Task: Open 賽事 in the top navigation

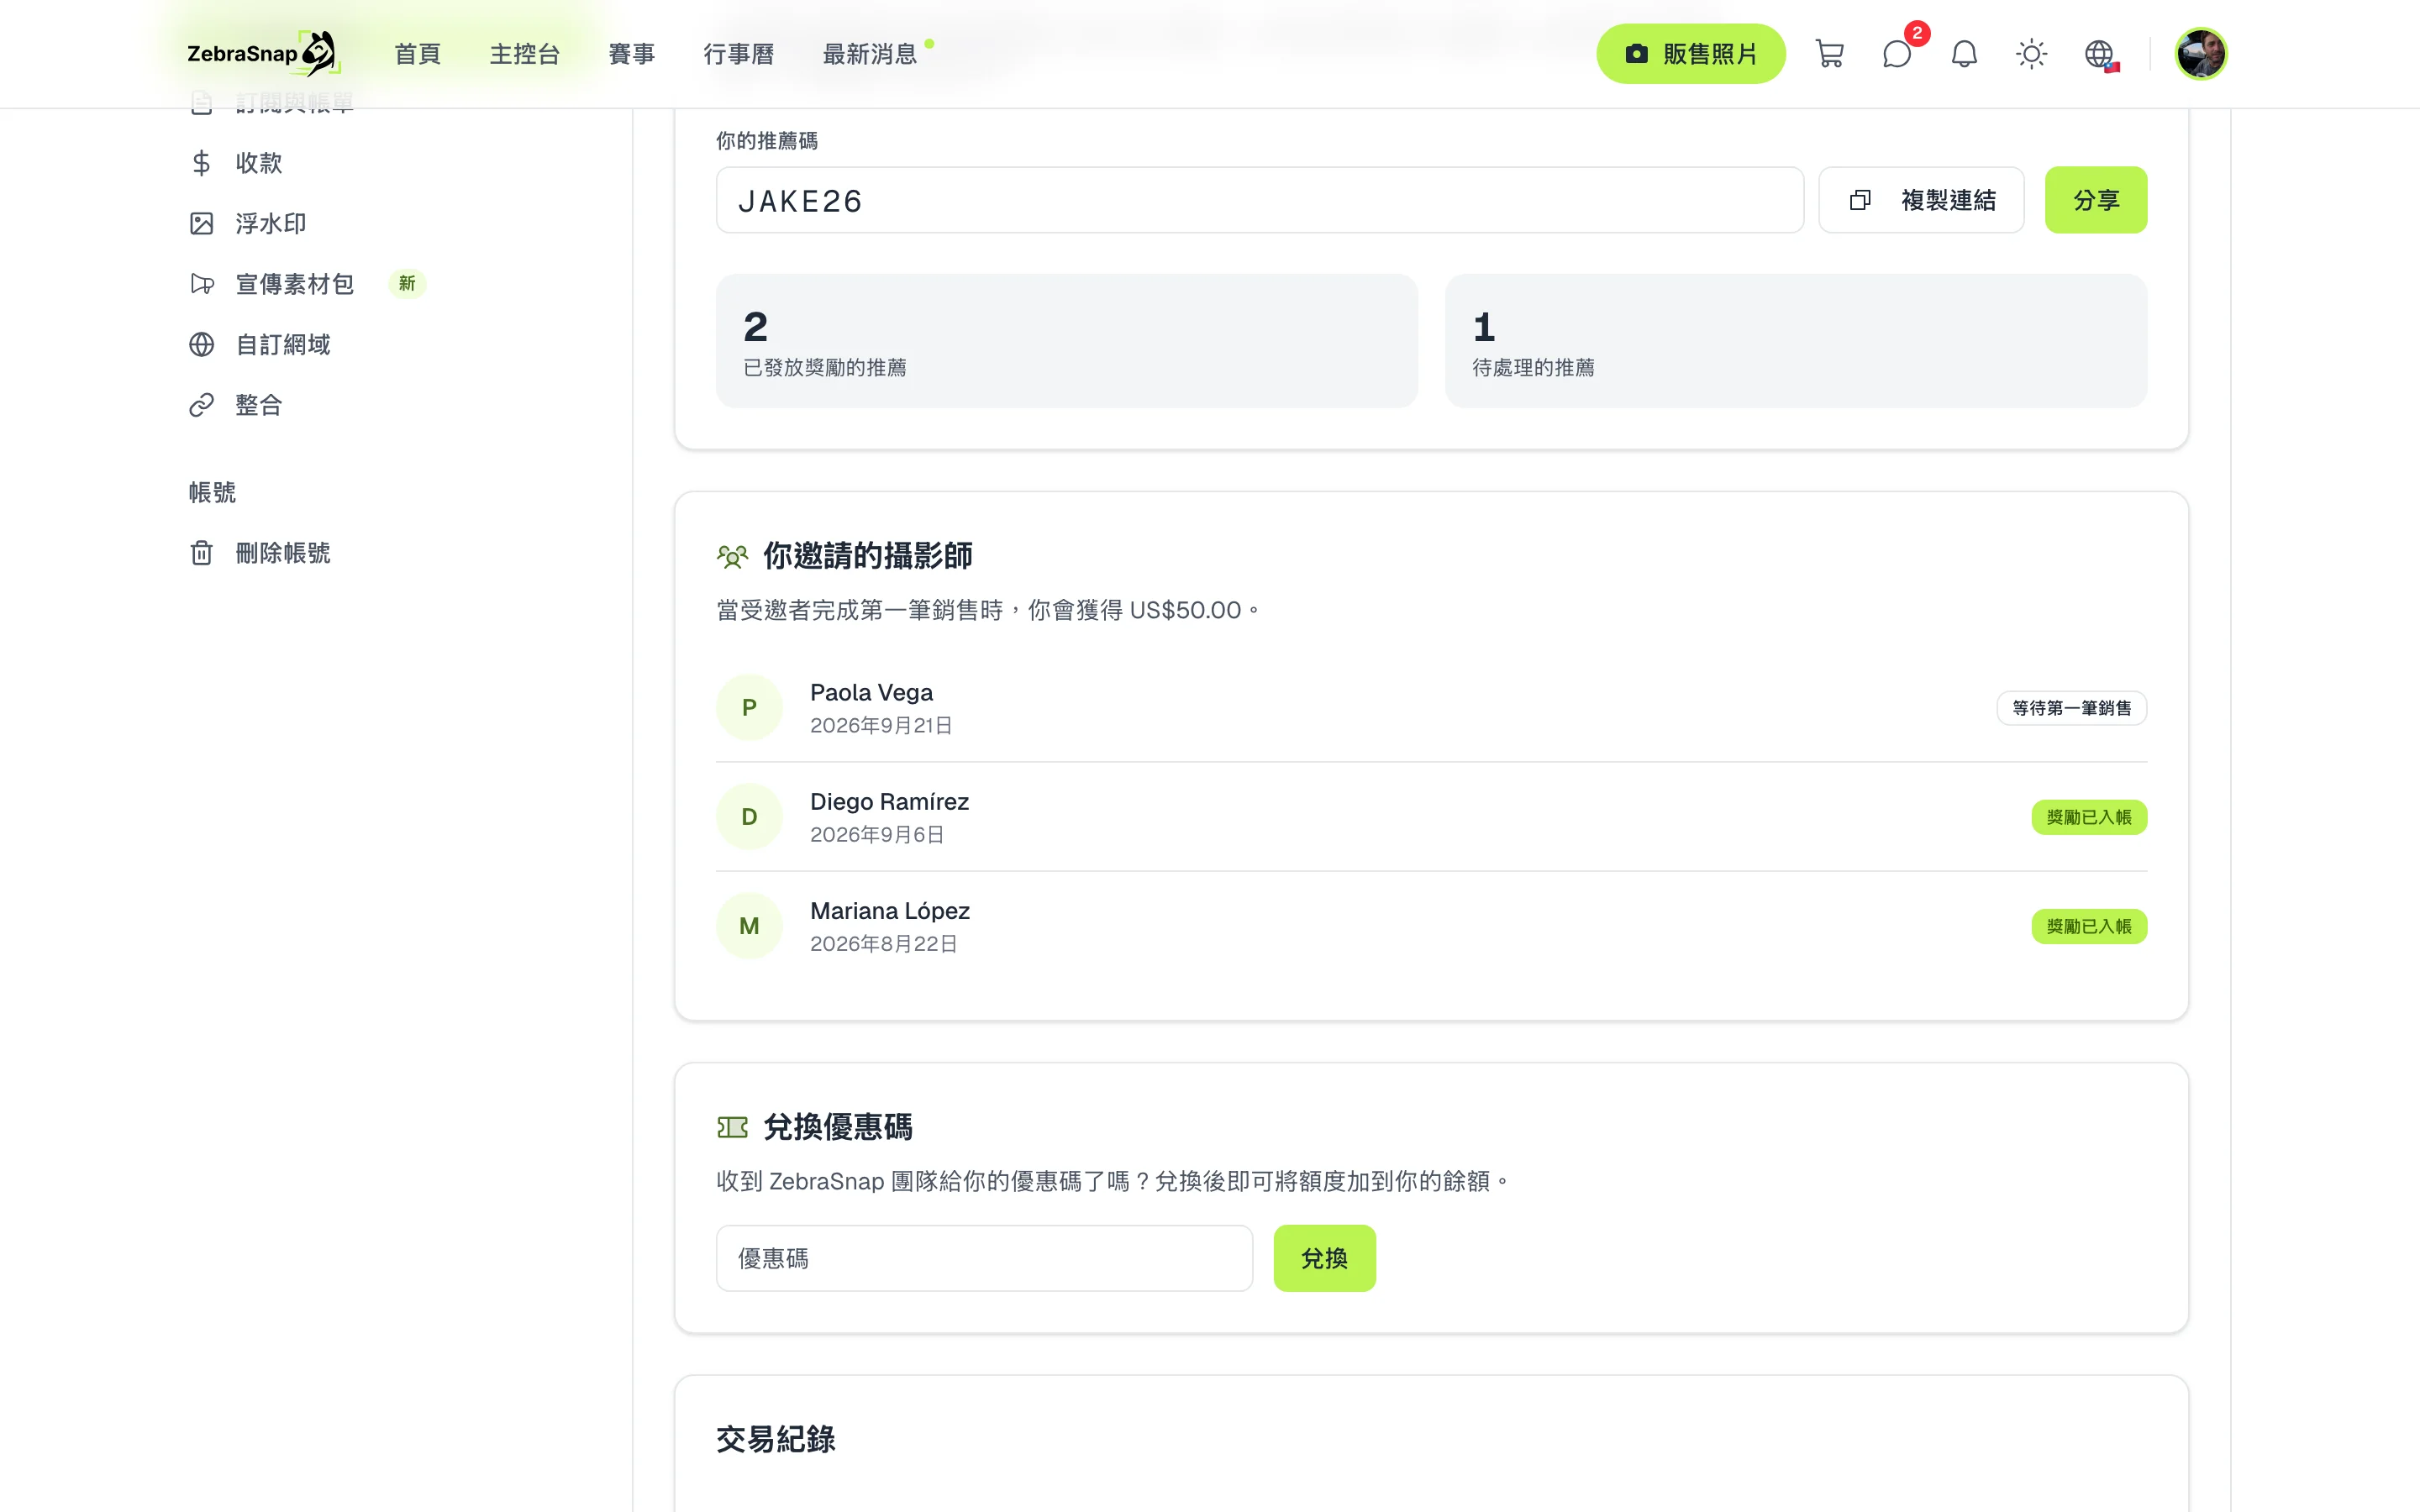Action: [x=631, y=54]
